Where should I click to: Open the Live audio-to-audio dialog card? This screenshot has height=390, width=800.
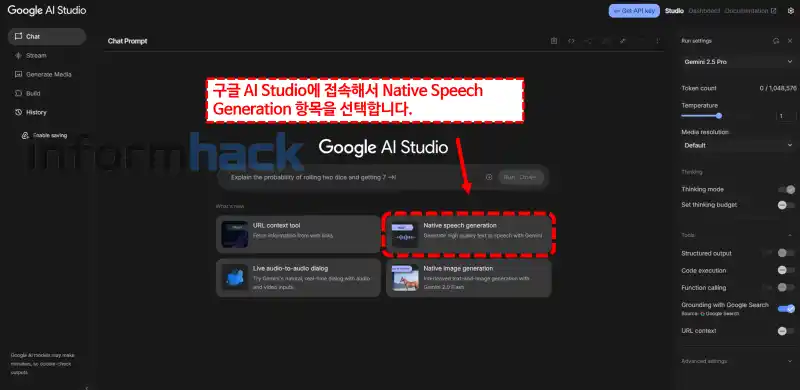(x=298, y=277)
